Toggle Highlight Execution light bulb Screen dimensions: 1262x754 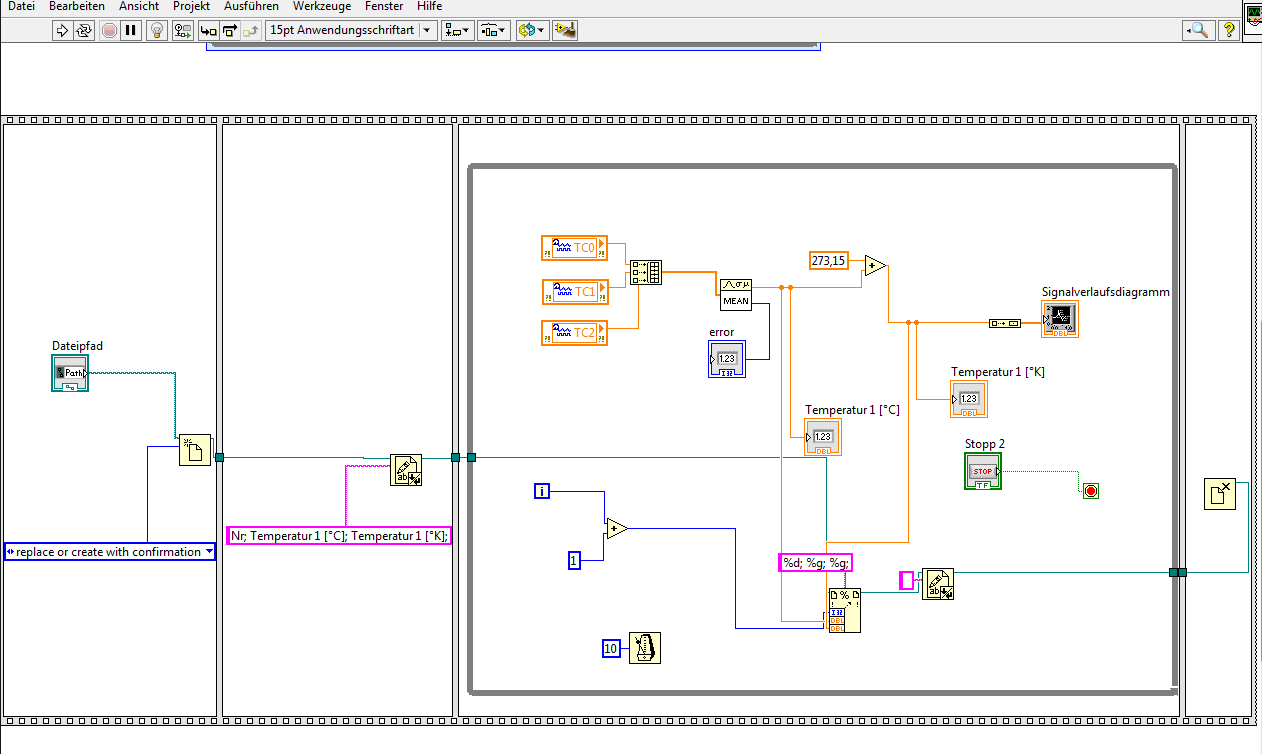tap(157, 30)
